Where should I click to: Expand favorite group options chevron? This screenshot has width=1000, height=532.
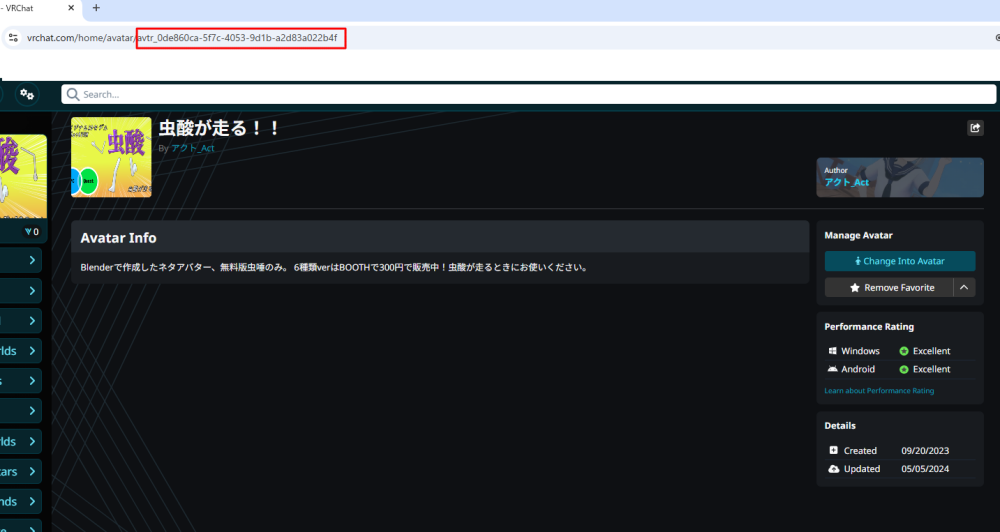point(964,288)
